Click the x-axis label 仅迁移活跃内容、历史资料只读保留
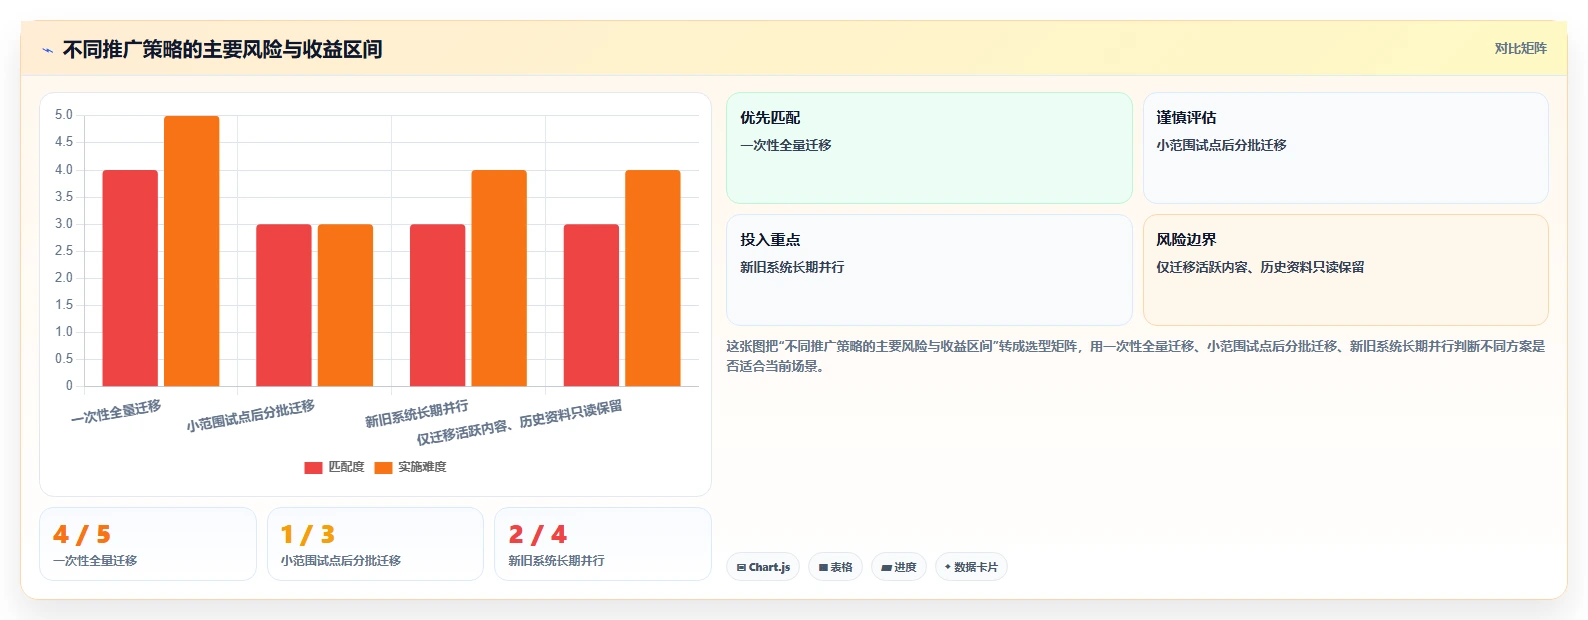This screenshot has height=620, width=1588. tap(519, 423)
